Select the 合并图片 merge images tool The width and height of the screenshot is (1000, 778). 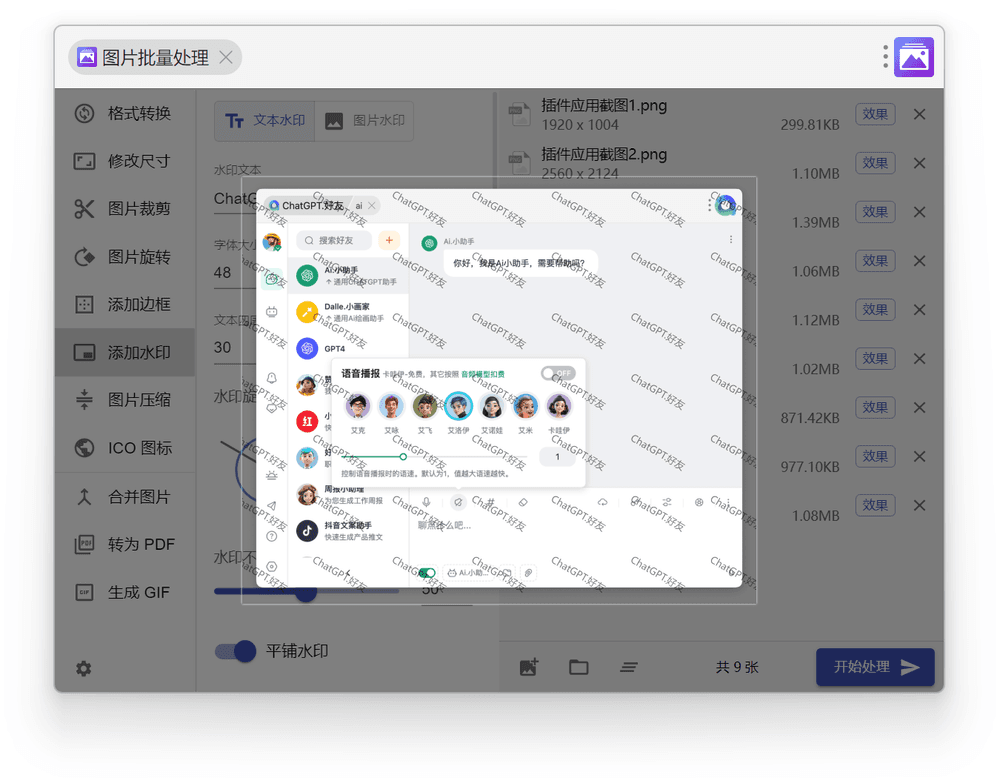125,497
